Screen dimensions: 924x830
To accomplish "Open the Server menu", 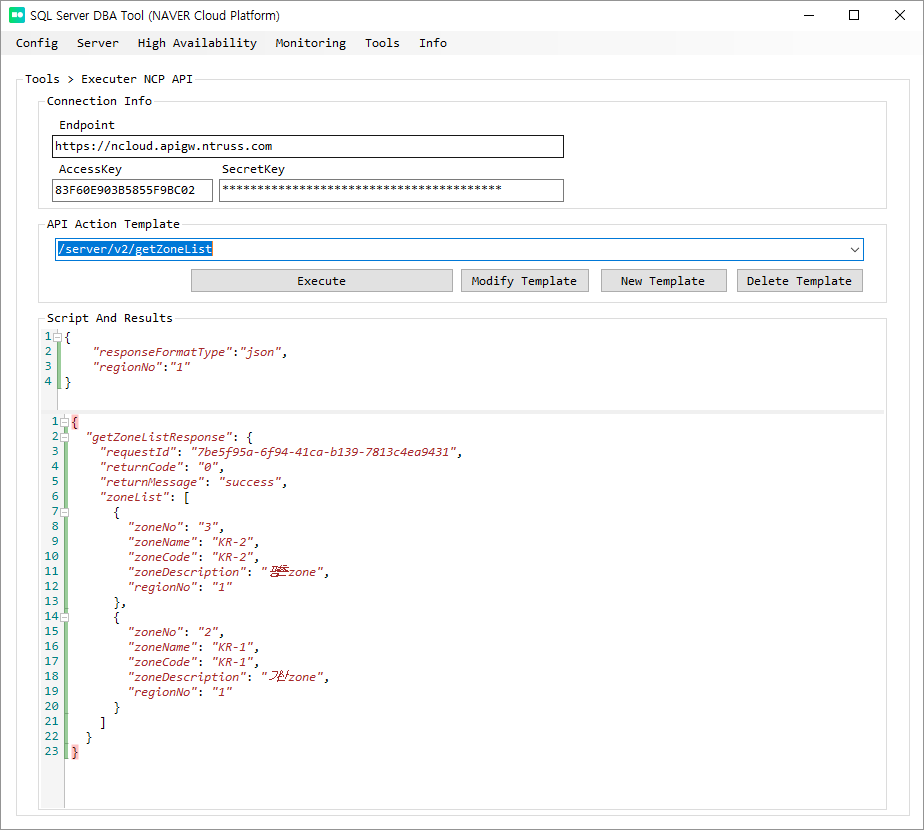I will pos(98,43).
